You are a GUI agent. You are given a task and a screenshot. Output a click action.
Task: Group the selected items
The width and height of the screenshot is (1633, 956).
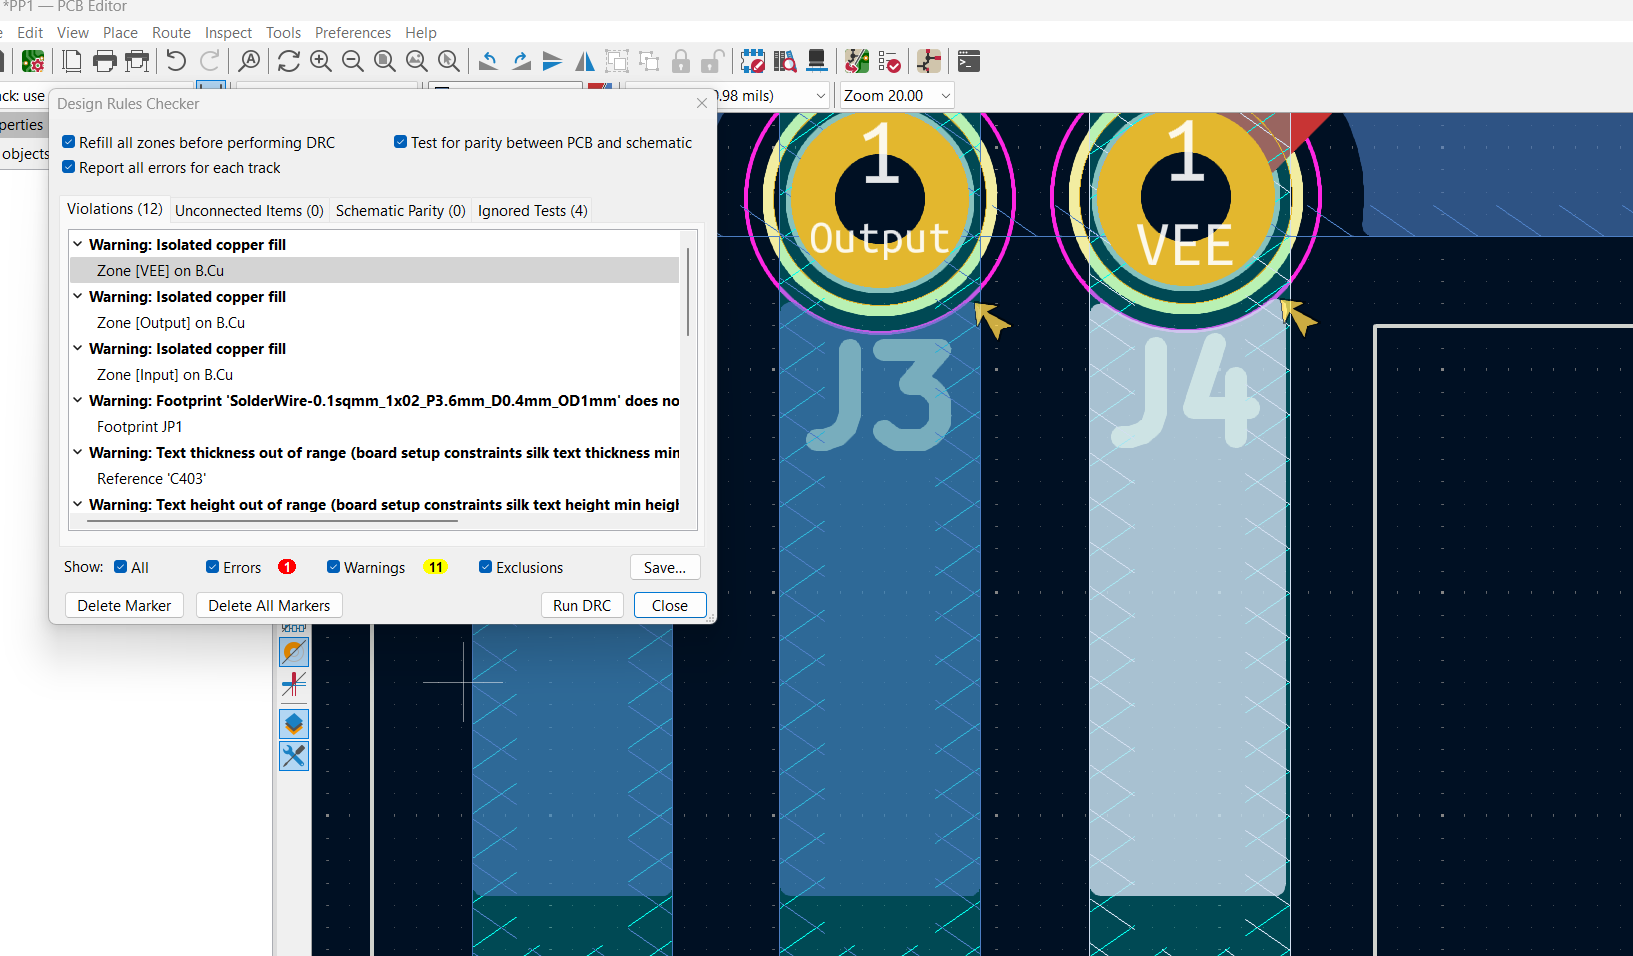pyautogui.click(x=617, y=62)
